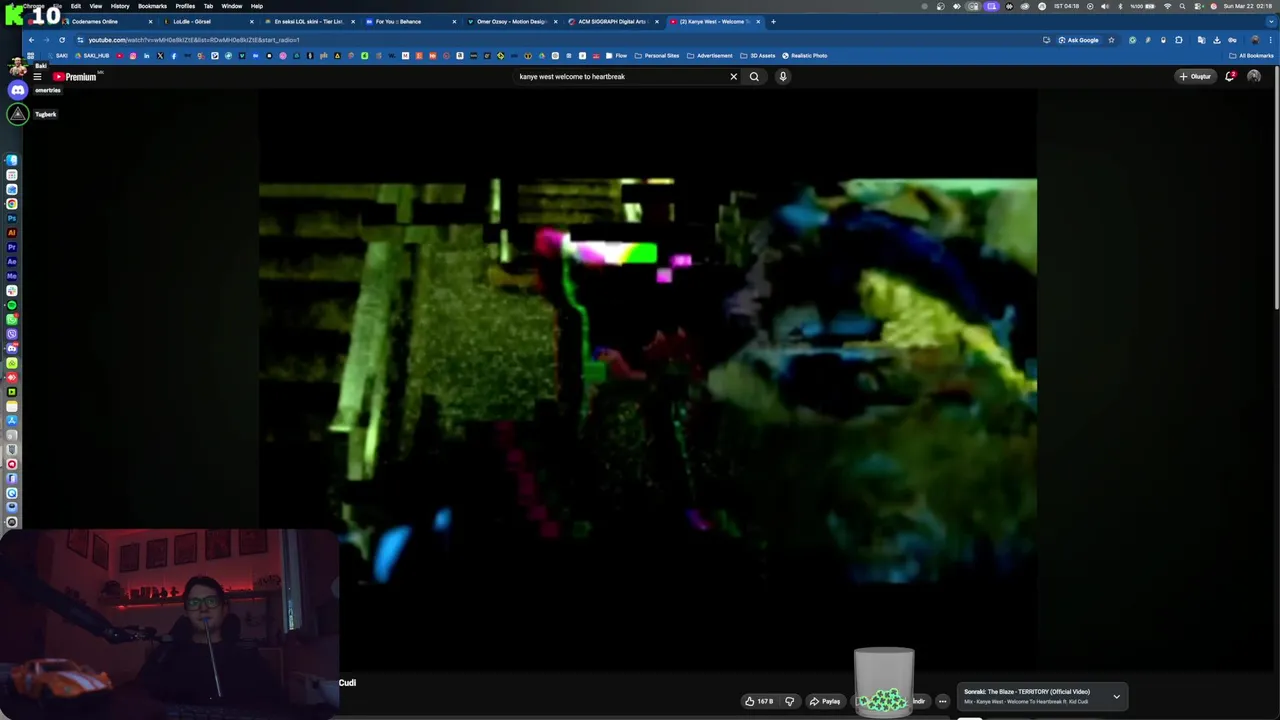
Task: Click Sun Mar 22 02:18 clock
Action: tap(1248, 6)
